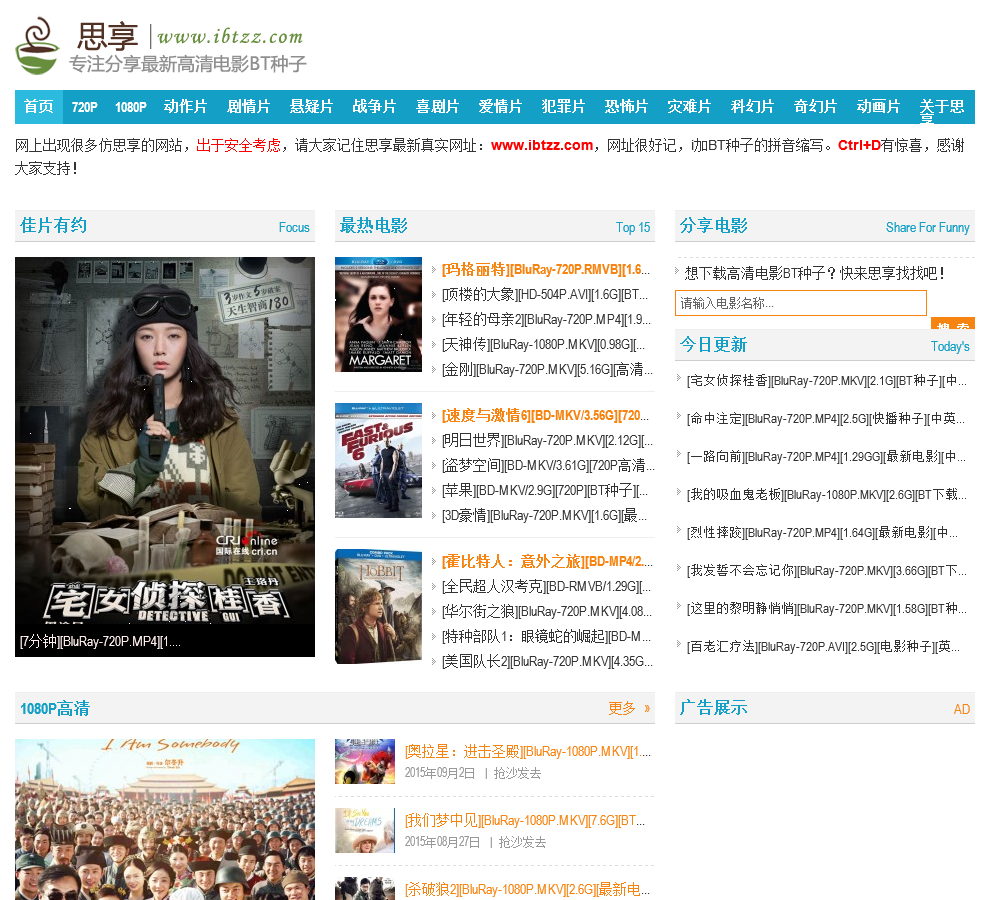Image resolution: width=990 pixels, height=900 pixels.
Task: Click the orange search button
Action: pos(953,324)
